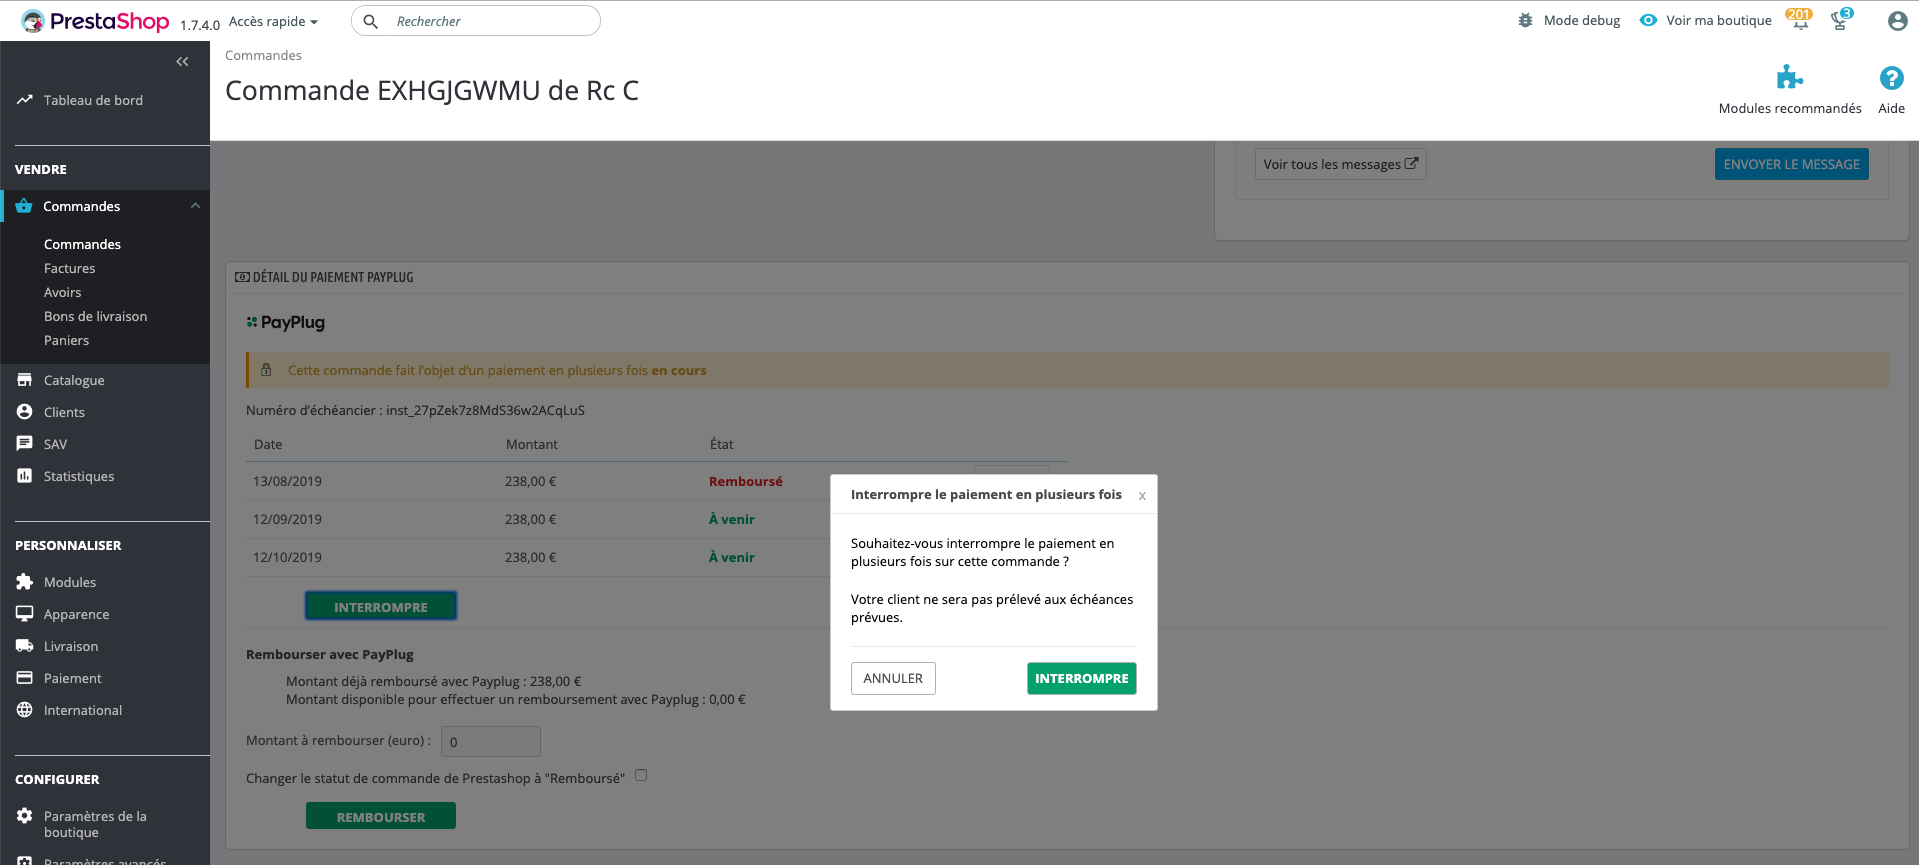The height and width of the screenshot is (865, 1919).
Task: Open Bons de livraison in the sidebar
Action: click(96, 316)
